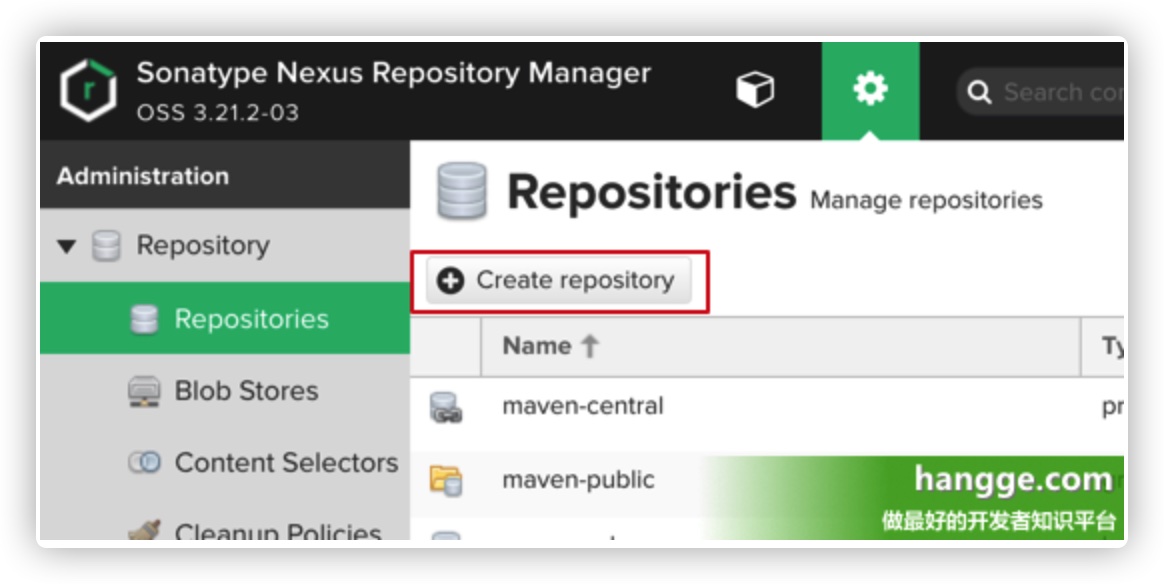Open Blob Stores in sidebar
The image size is (1164, 584).
[x=225, y=390]
